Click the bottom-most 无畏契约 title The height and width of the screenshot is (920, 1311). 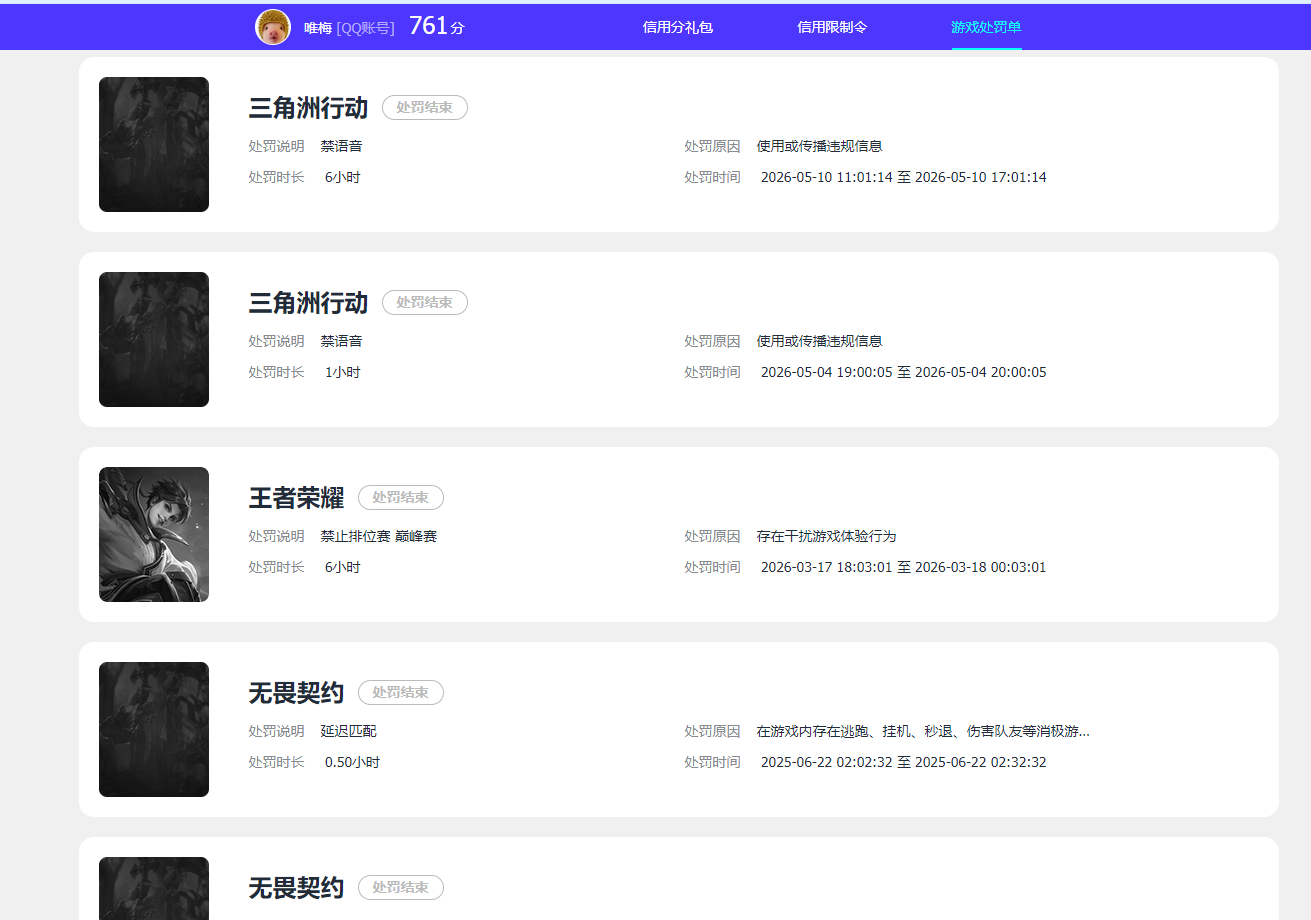[x=296, y=888]
